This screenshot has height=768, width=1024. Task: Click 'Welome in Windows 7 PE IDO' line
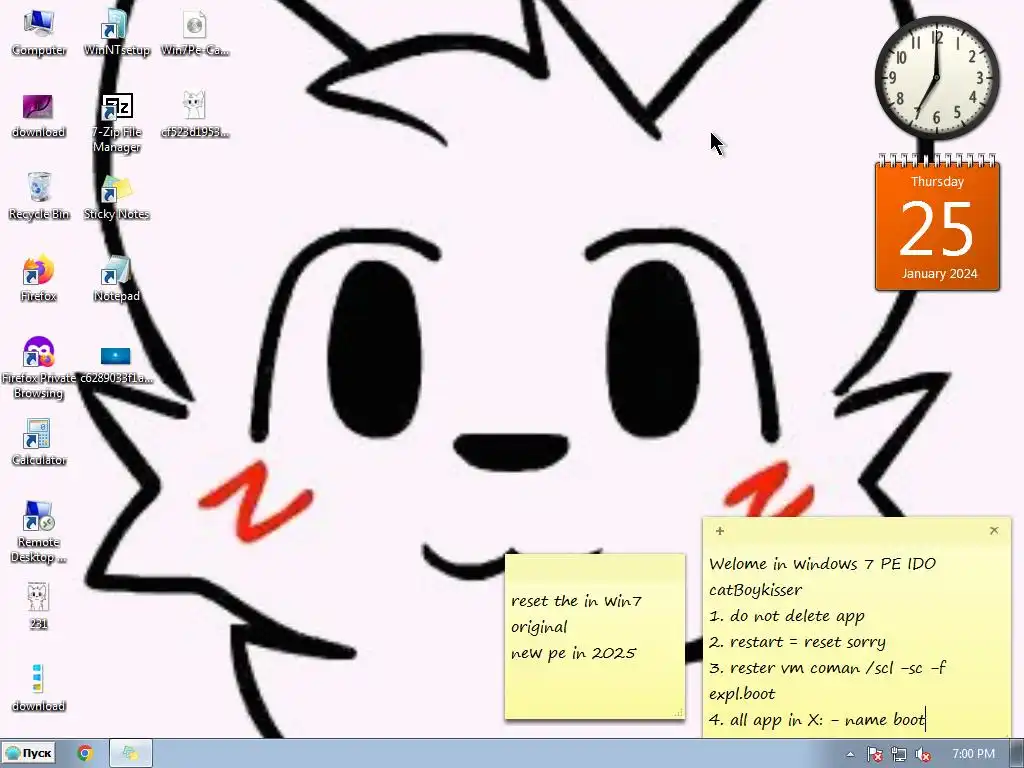tap(823, 564)
